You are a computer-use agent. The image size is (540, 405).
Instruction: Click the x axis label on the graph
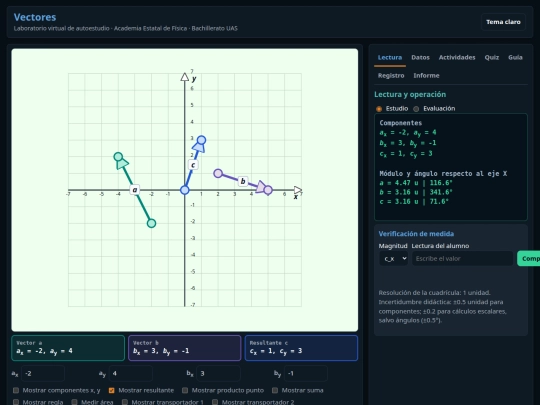295,197
